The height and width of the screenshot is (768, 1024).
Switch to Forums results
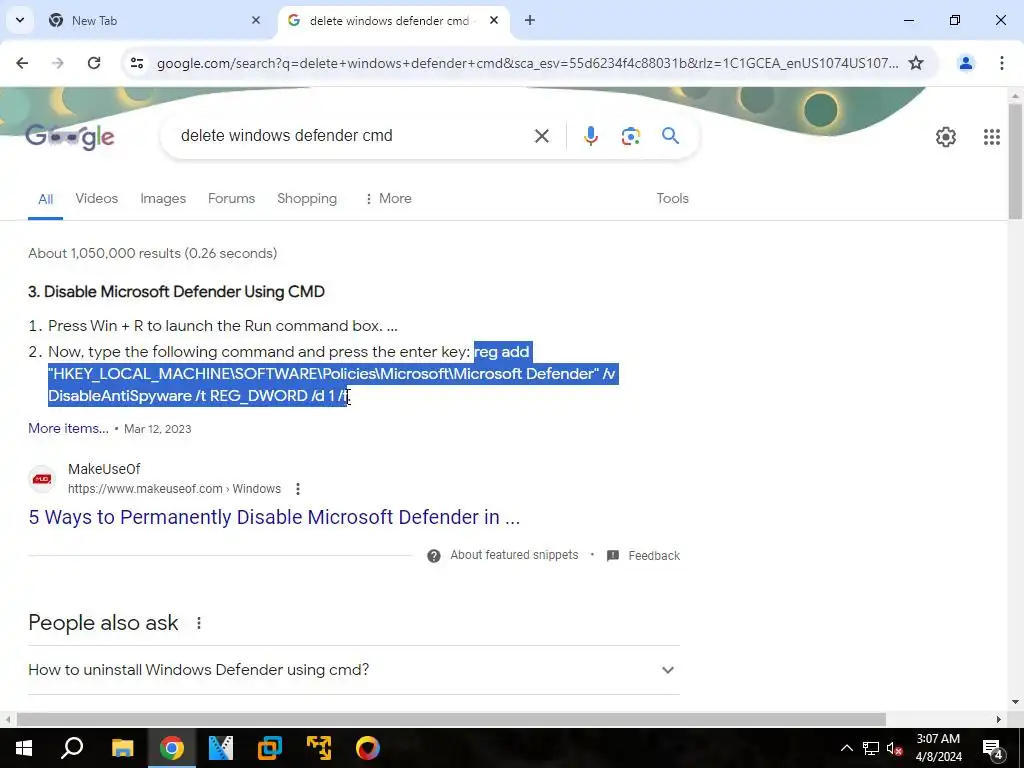tap(231, 199)
